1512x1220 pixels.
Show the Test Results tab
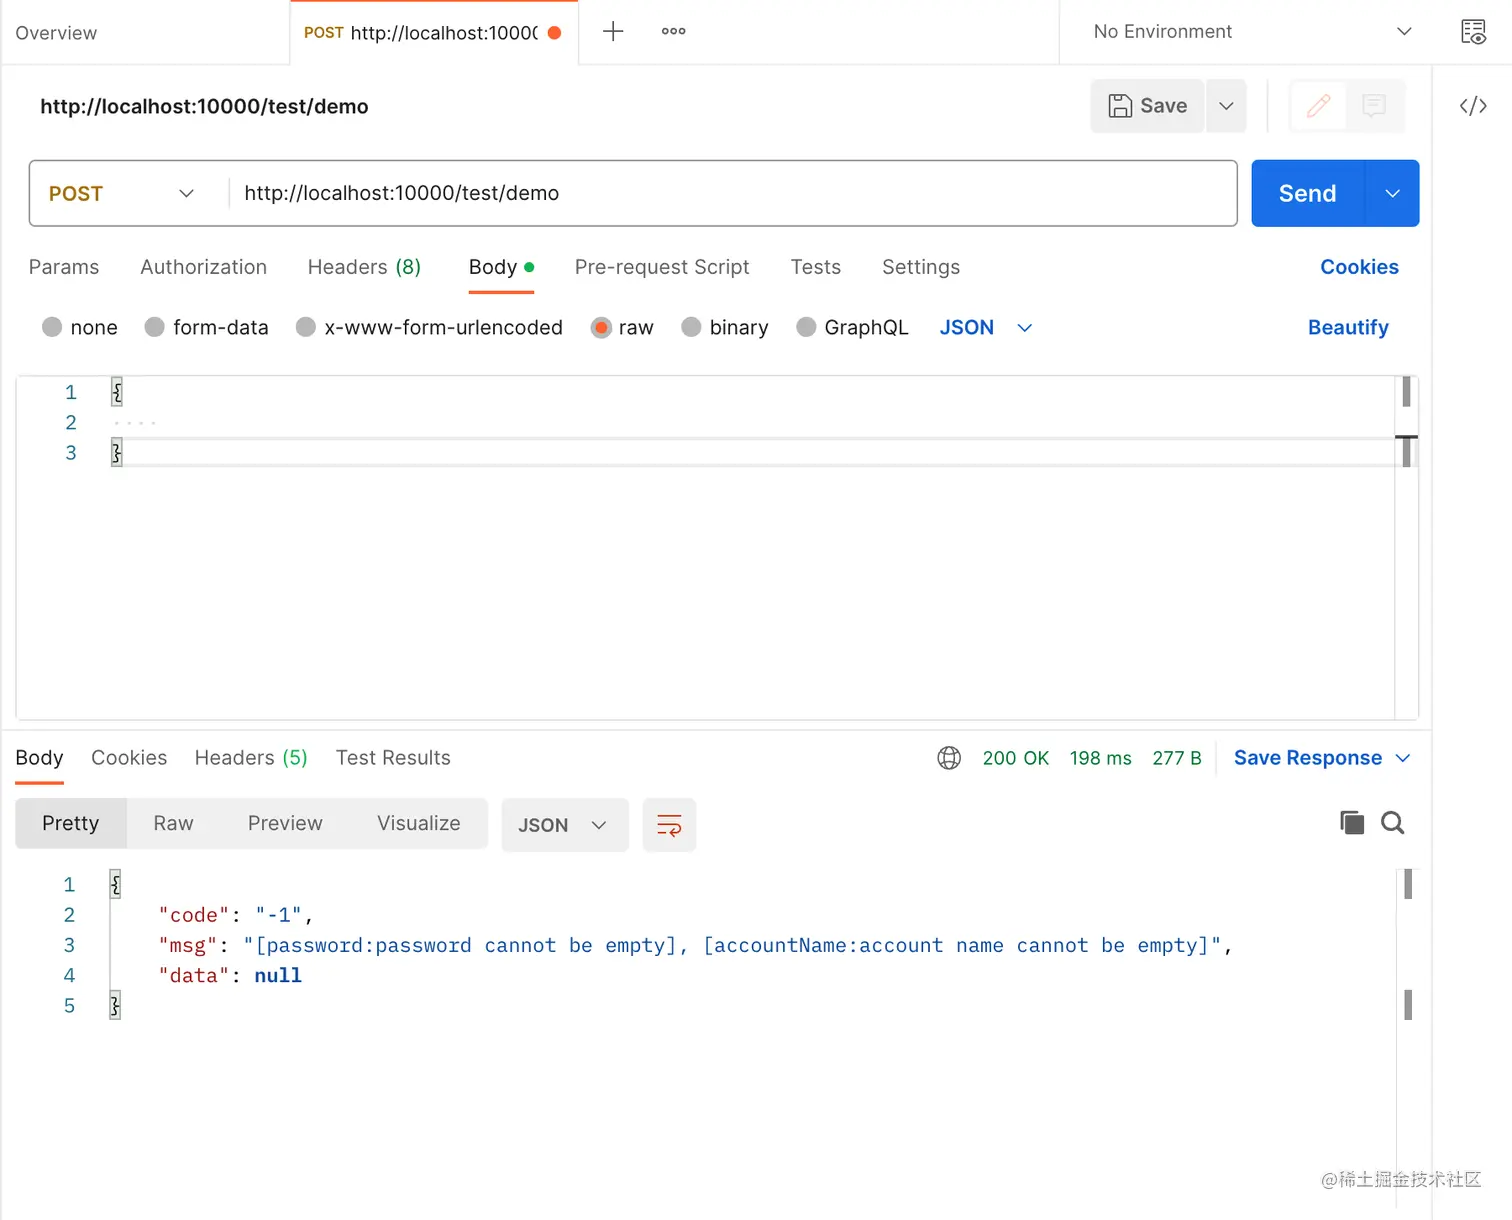click(x=393, y=758)
